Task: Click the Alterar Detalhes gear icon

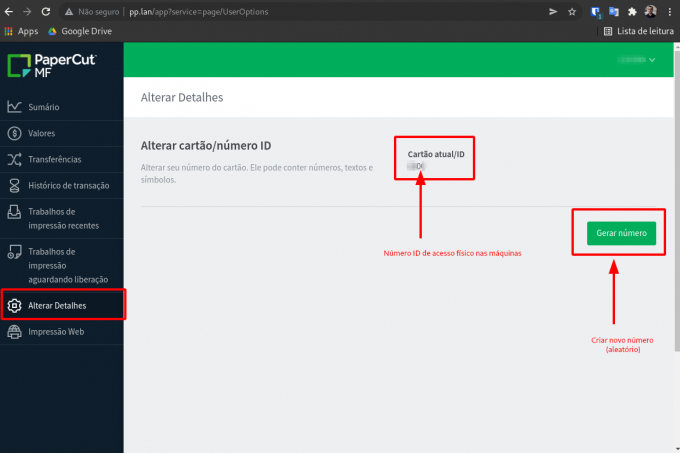Action: click(14, 306)
